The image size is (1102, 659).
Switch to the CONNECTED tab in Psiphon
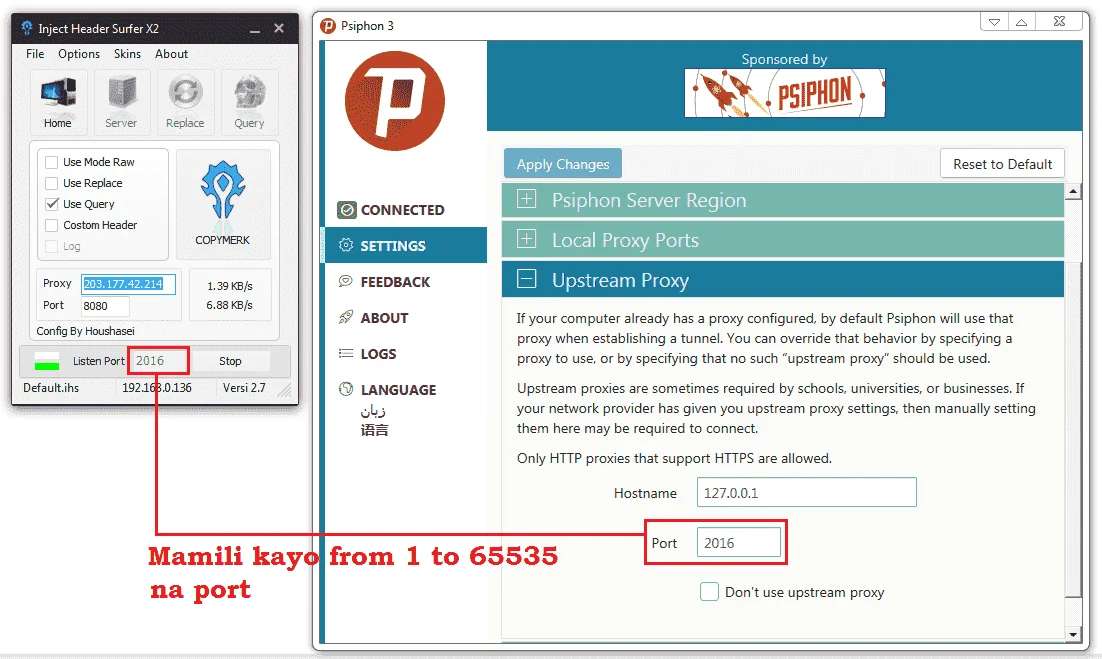click(x=406, y=209)
